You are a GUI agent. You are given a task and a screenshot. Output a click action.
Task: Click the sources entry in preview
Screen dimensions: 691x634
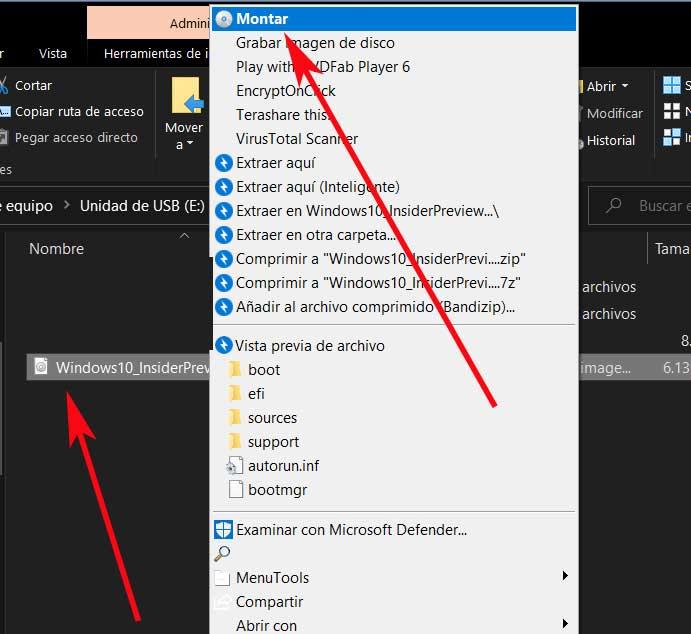(x=272, y=418)
